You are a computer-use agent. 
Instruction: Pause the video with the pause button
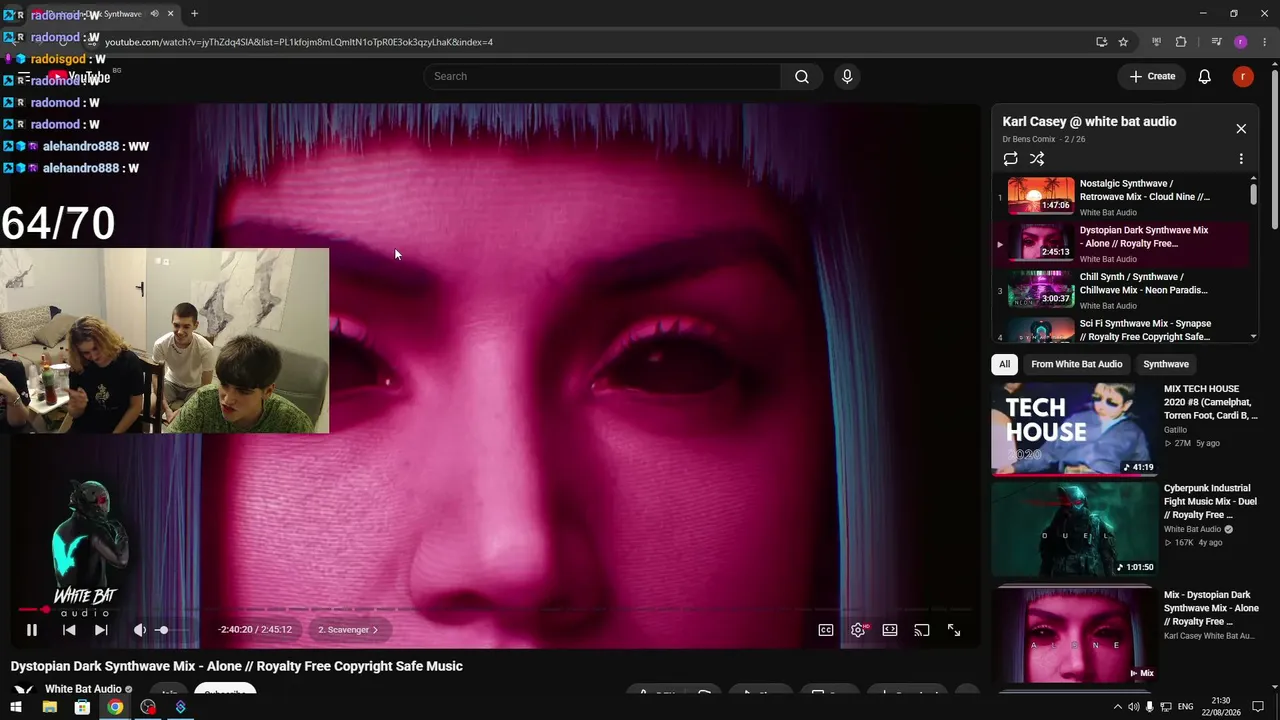pyautogui.click(x=32, y=630)
